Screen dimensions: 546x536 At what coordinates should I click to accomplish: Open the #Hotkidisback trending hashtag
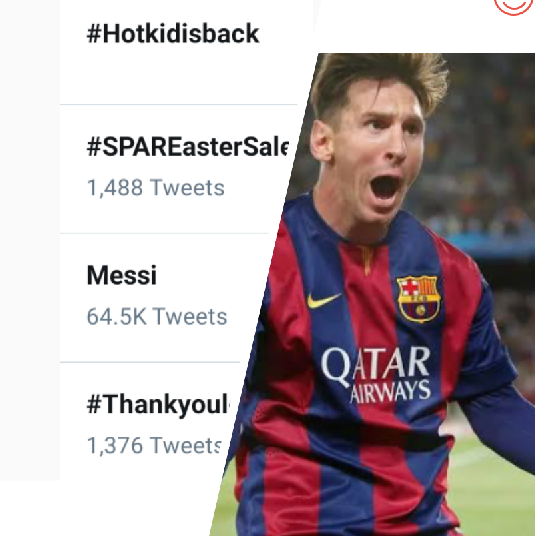coord(173,34)
